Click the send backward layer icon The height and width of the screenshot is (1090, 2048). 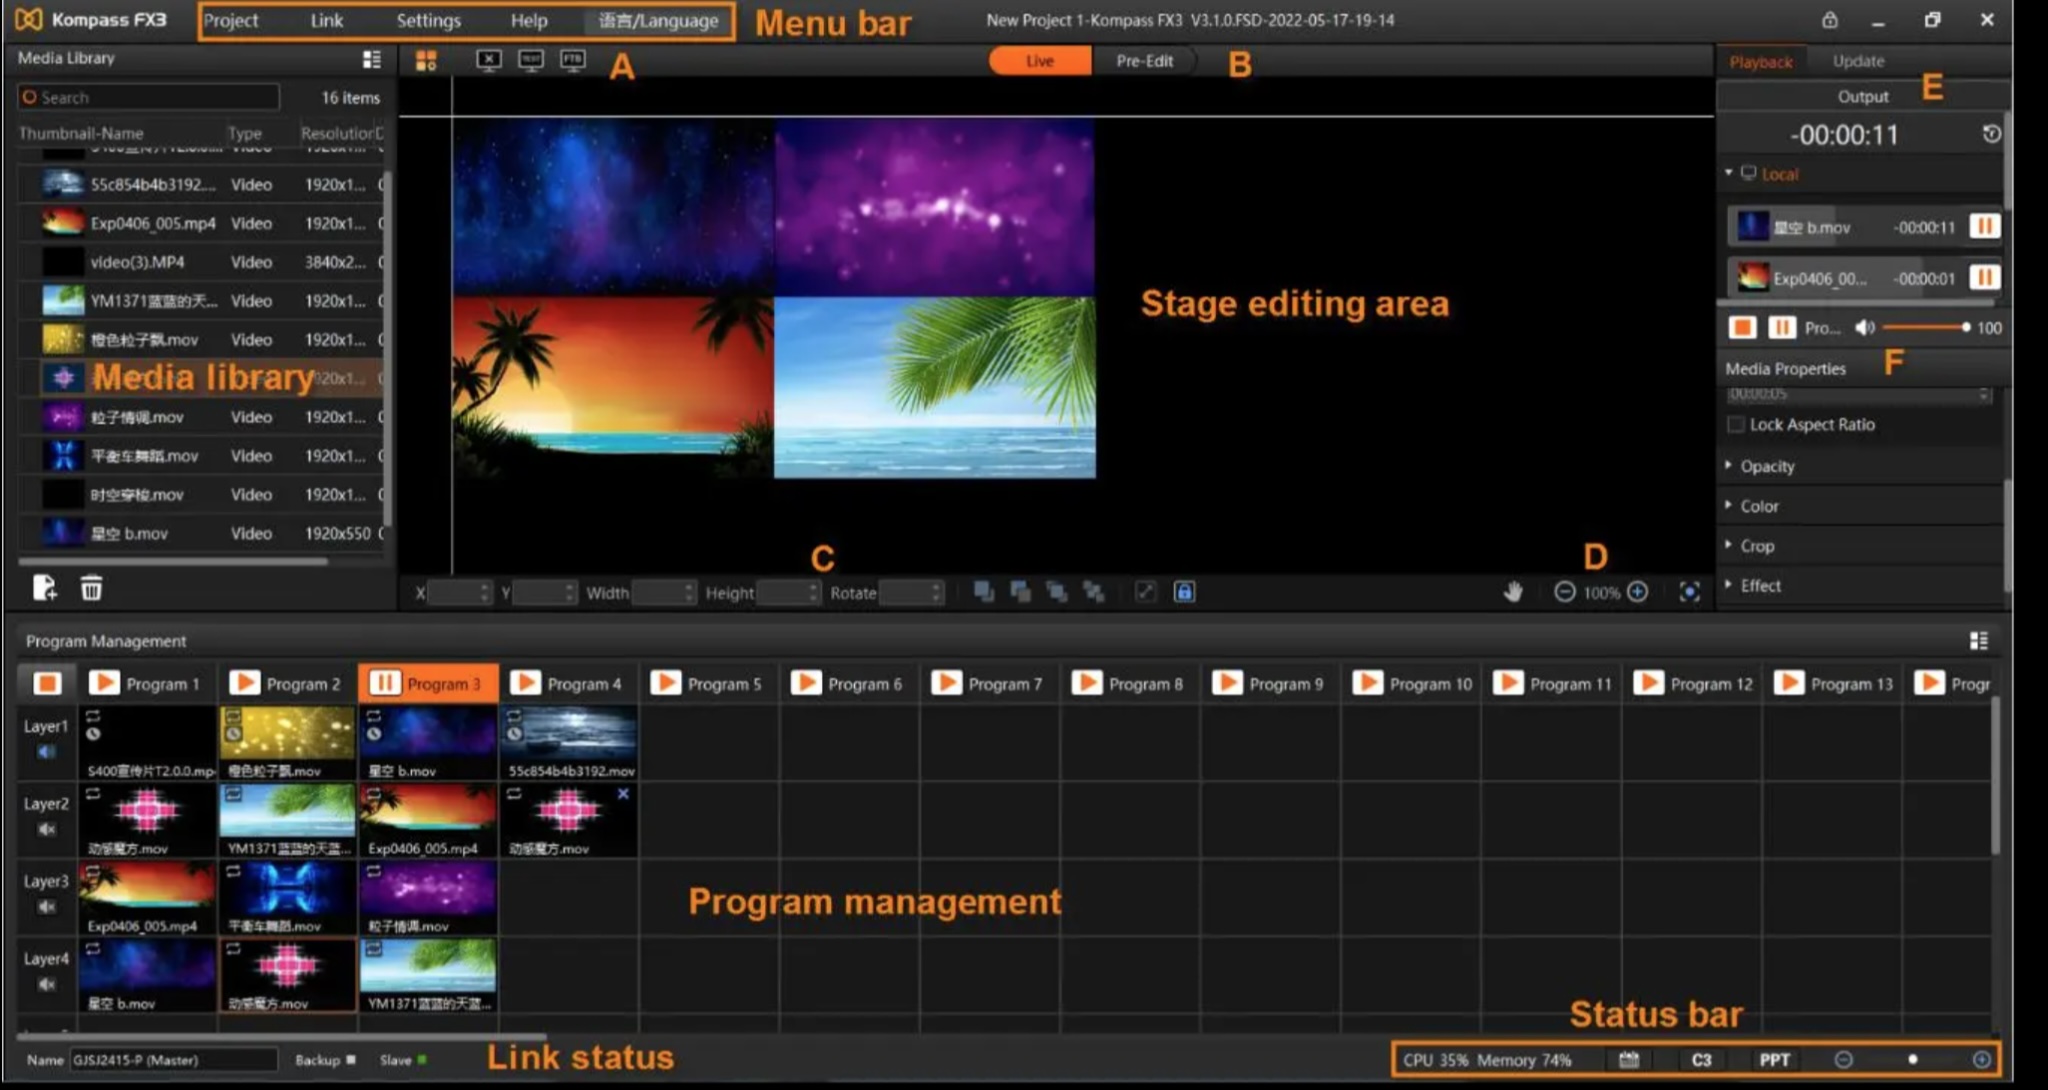coord(1057,592)
